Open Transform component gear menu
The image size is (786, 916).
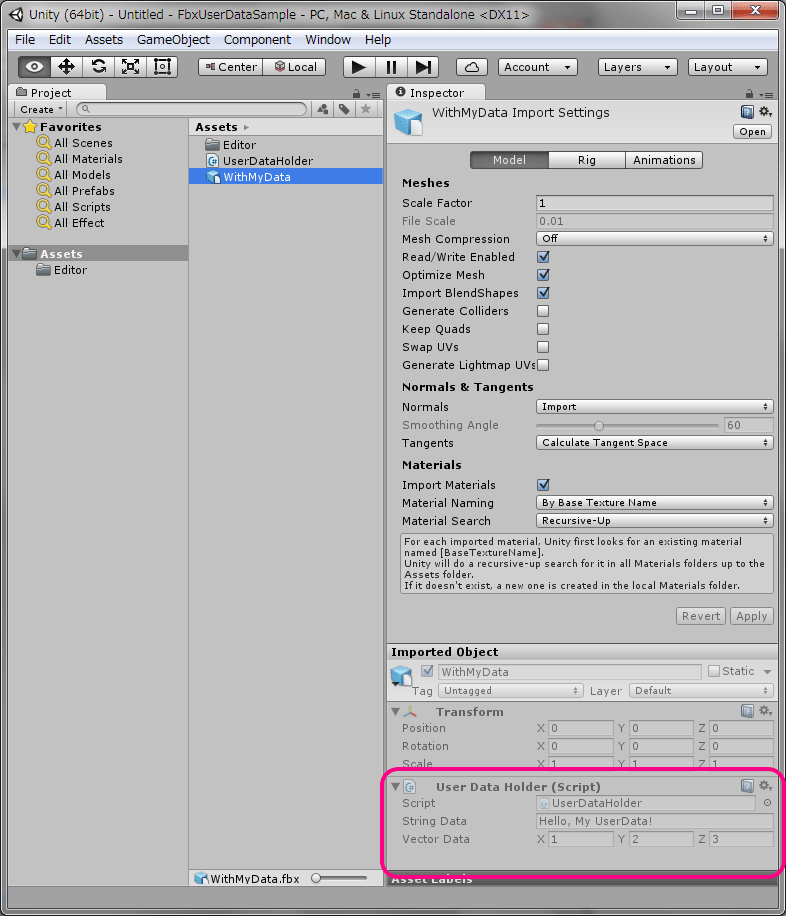pos(765,710)
